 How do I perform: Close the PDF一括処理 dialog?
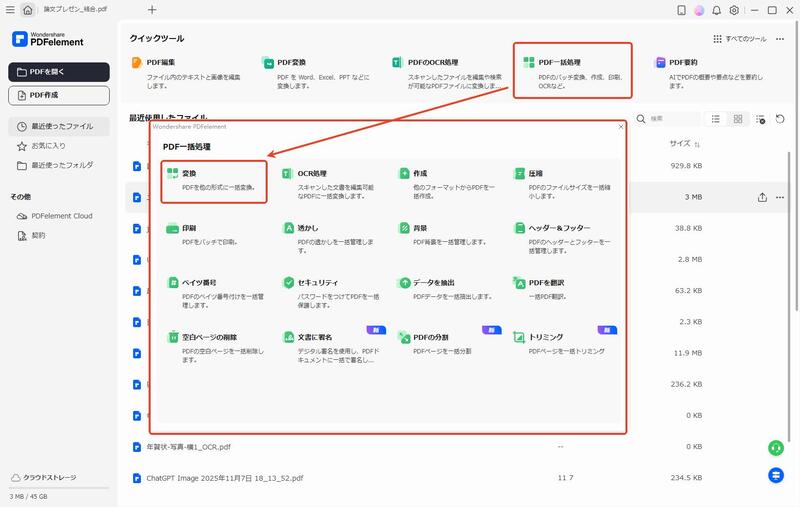coord(621,126)
